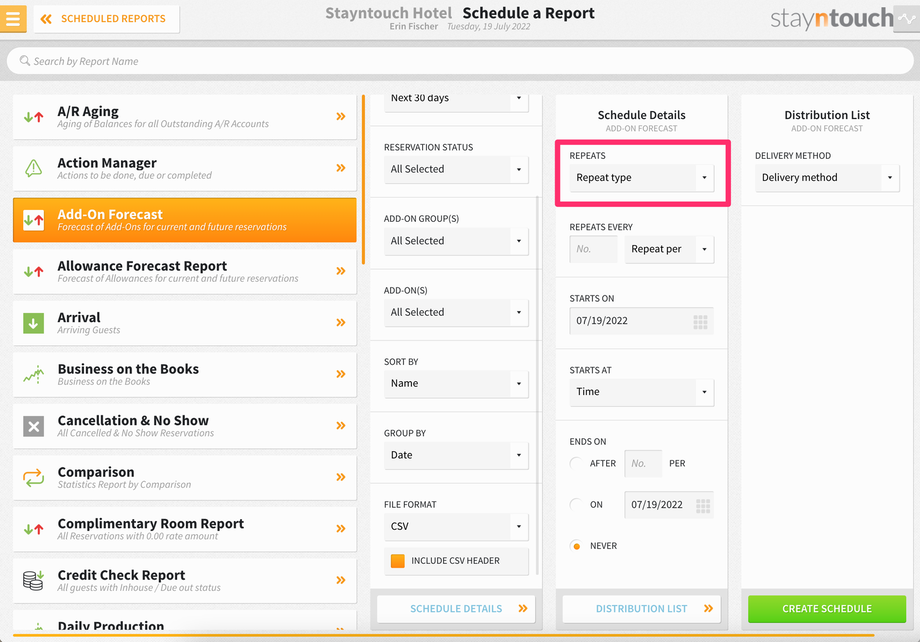This screenshot has height=642, width=920.
Task: Select the Ends On specific date radio button
Action: tap(576, 504)
